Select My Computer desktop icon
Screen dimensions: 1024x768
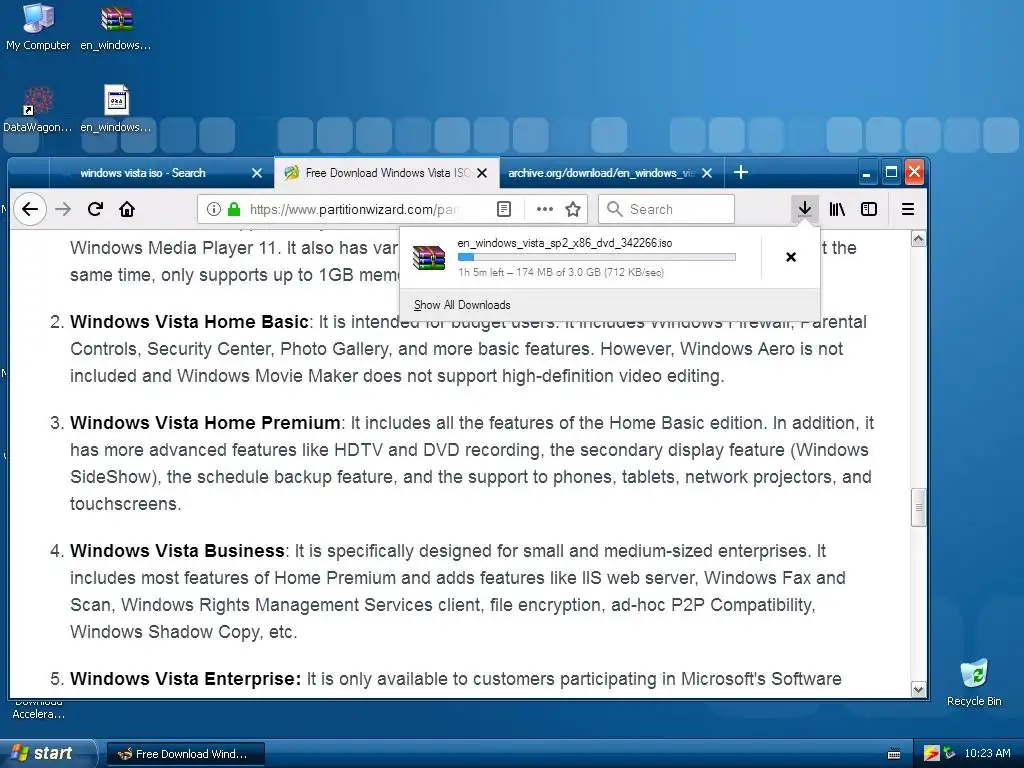click(x=38, y=27)
